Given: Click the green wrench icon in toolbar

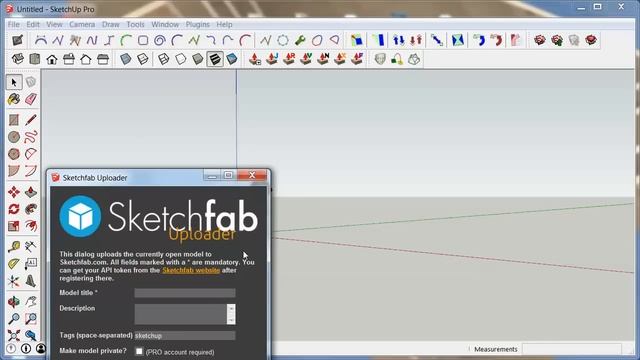Looking at the screenshot, I should [x=300, y=40].
